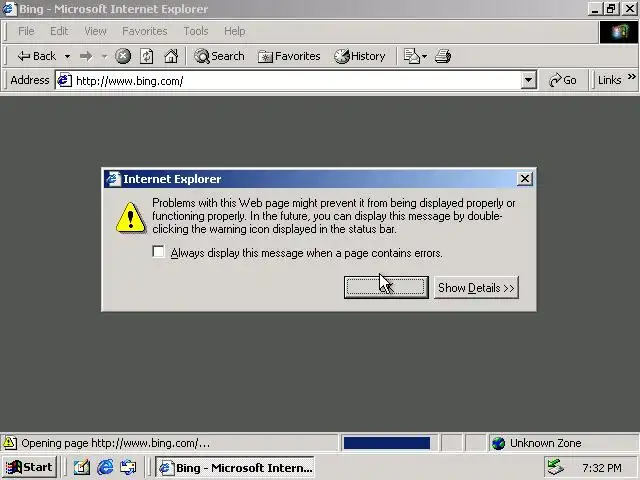The height and width of the screenshot is (480, 640).
Task: Open the Favorites menu in menu bar
Action: click(x=144, y=31)
